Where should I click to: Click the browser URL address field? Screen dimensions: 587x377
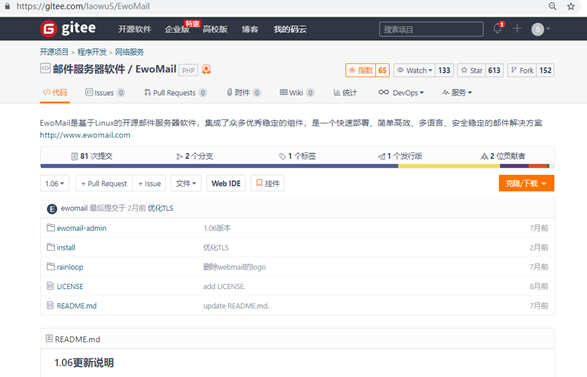pos(83,6)
